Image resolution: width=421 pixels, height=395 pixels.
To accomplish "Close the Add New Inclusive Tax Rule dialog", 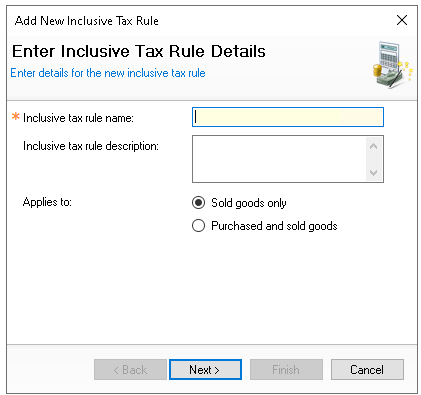I will [402, 20].
